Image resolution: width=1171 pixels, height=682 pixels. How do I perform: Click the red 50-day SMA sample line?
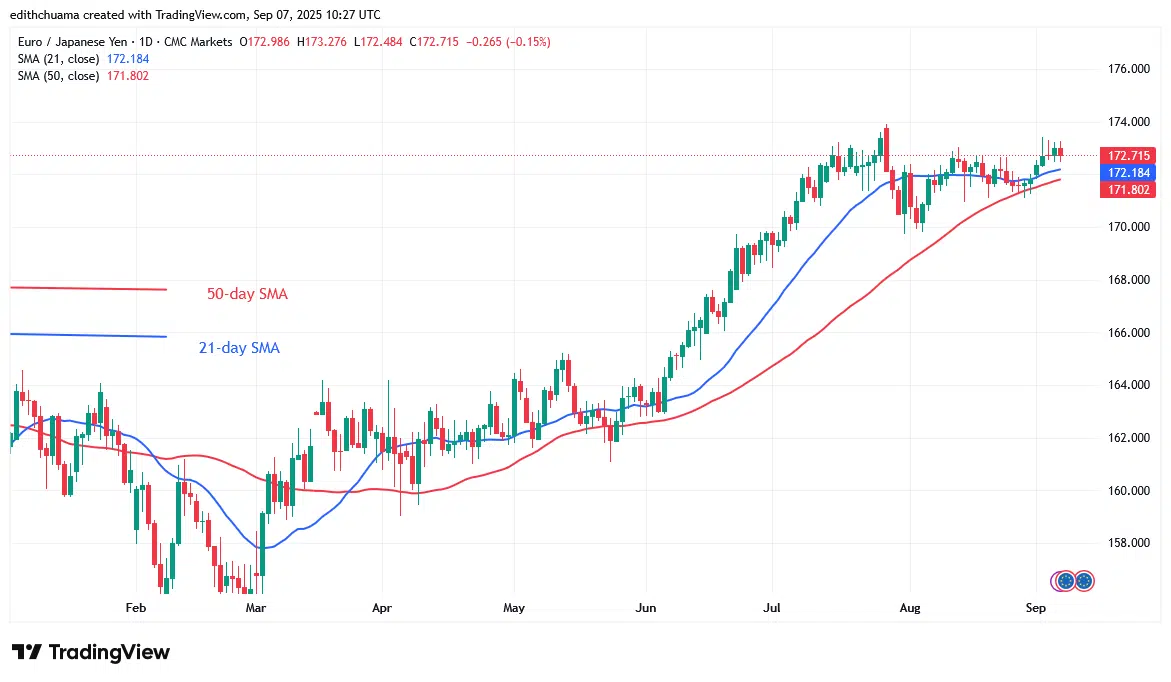tap(88, 288)
